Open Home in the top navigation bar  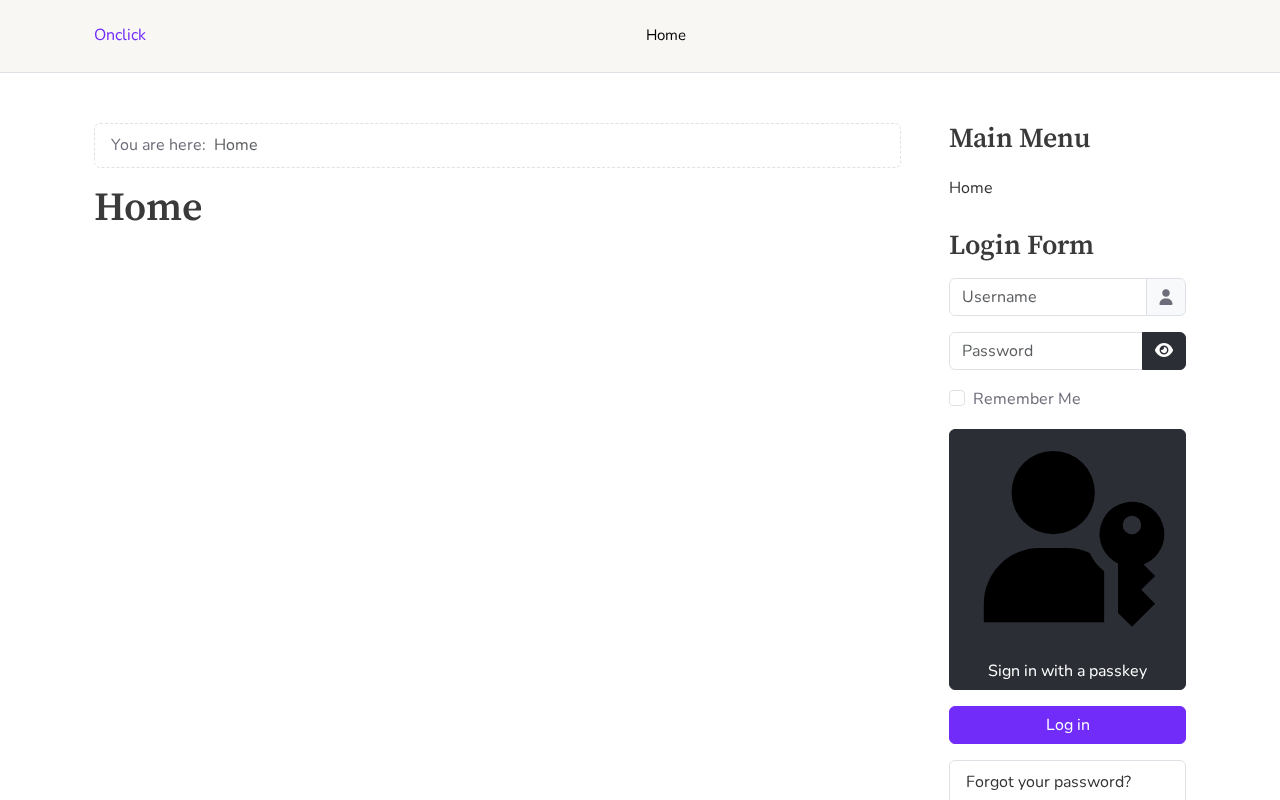click(x=666, y=35)
